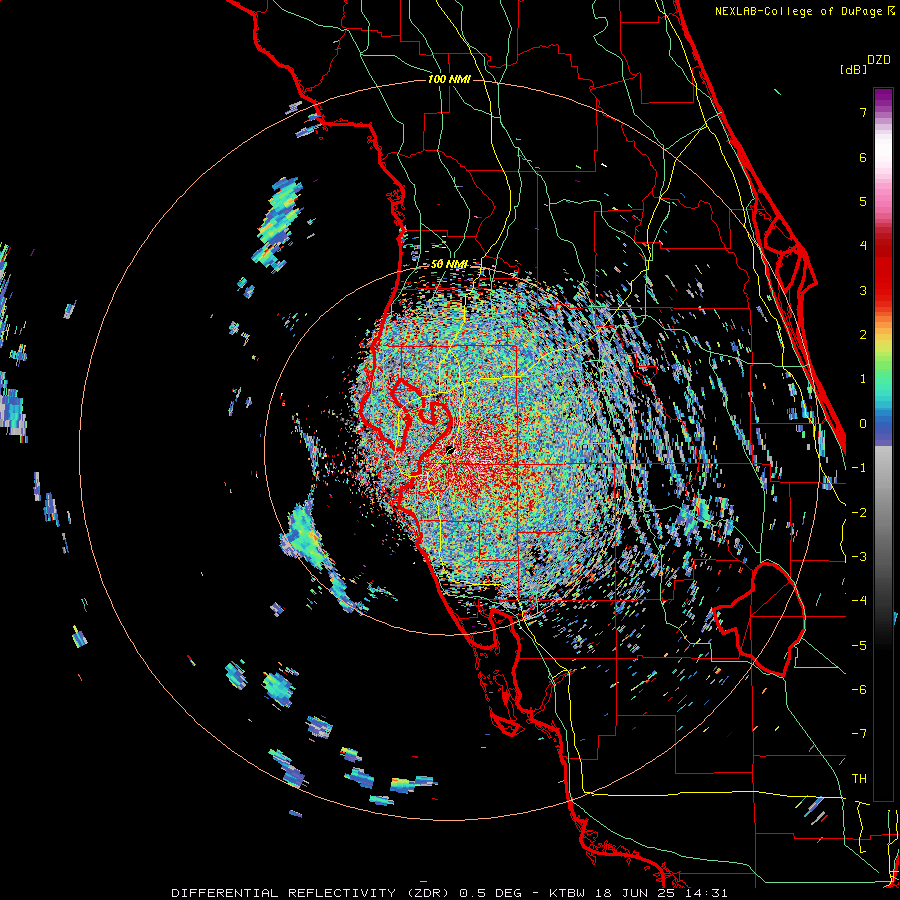This screenshot has height=900, width=900.
Task: Select the -2 value on the scale
Action: tap(859, 513)
